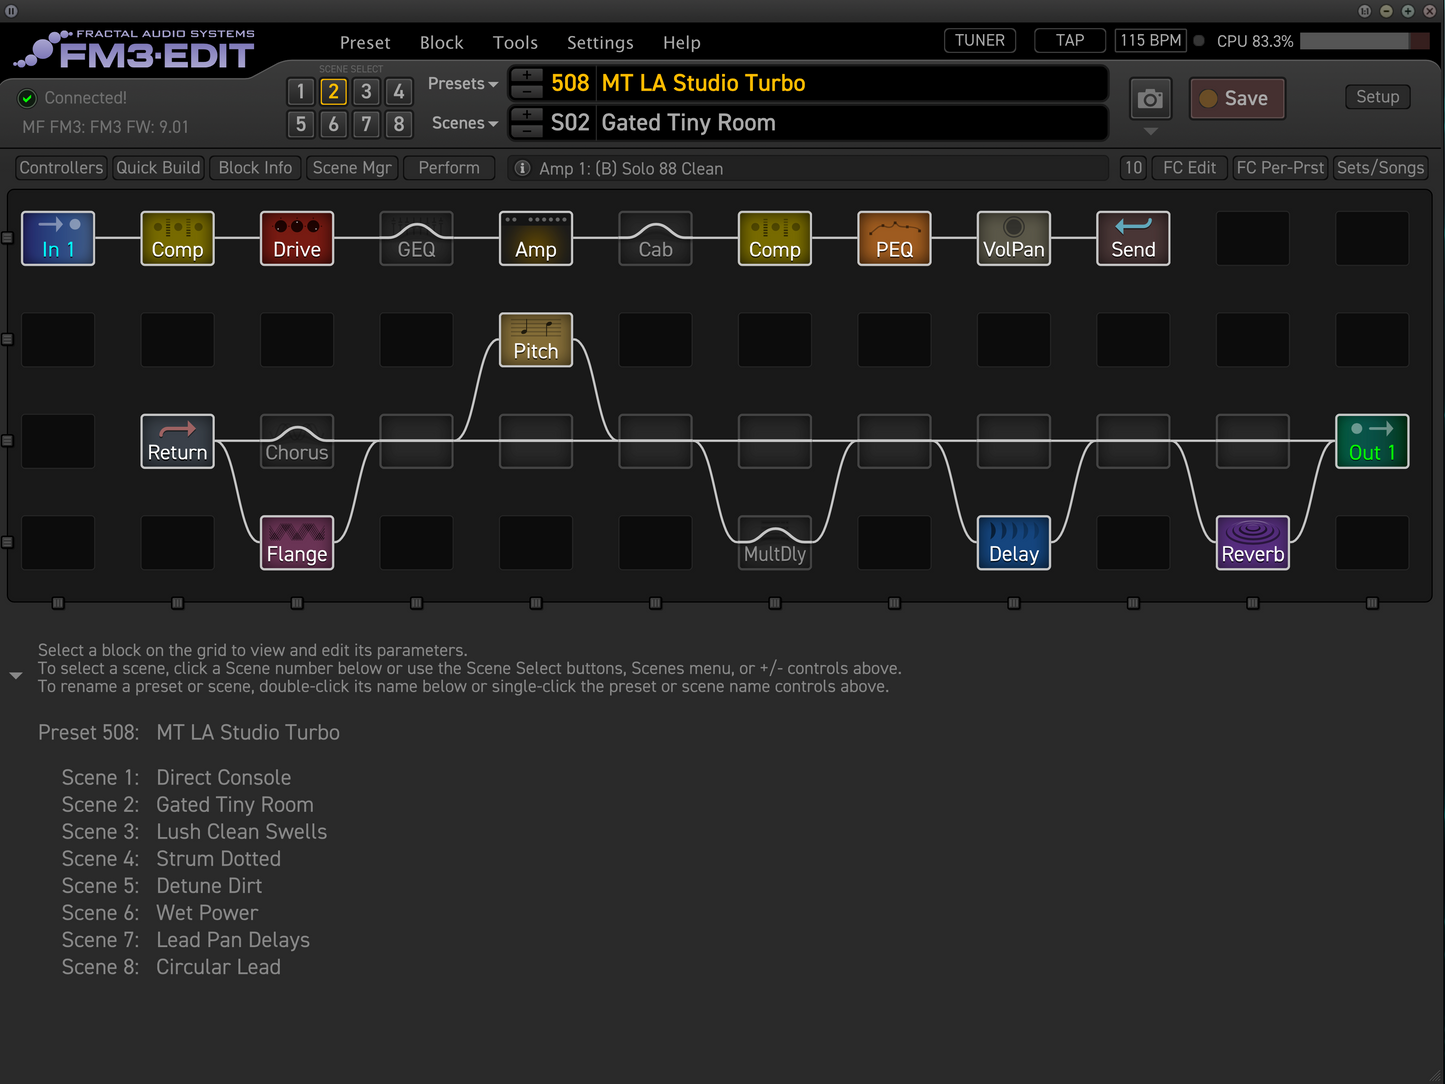Increment preset with plus button
Viewport: 1445px width, 1084px height.
coord(527,76)
